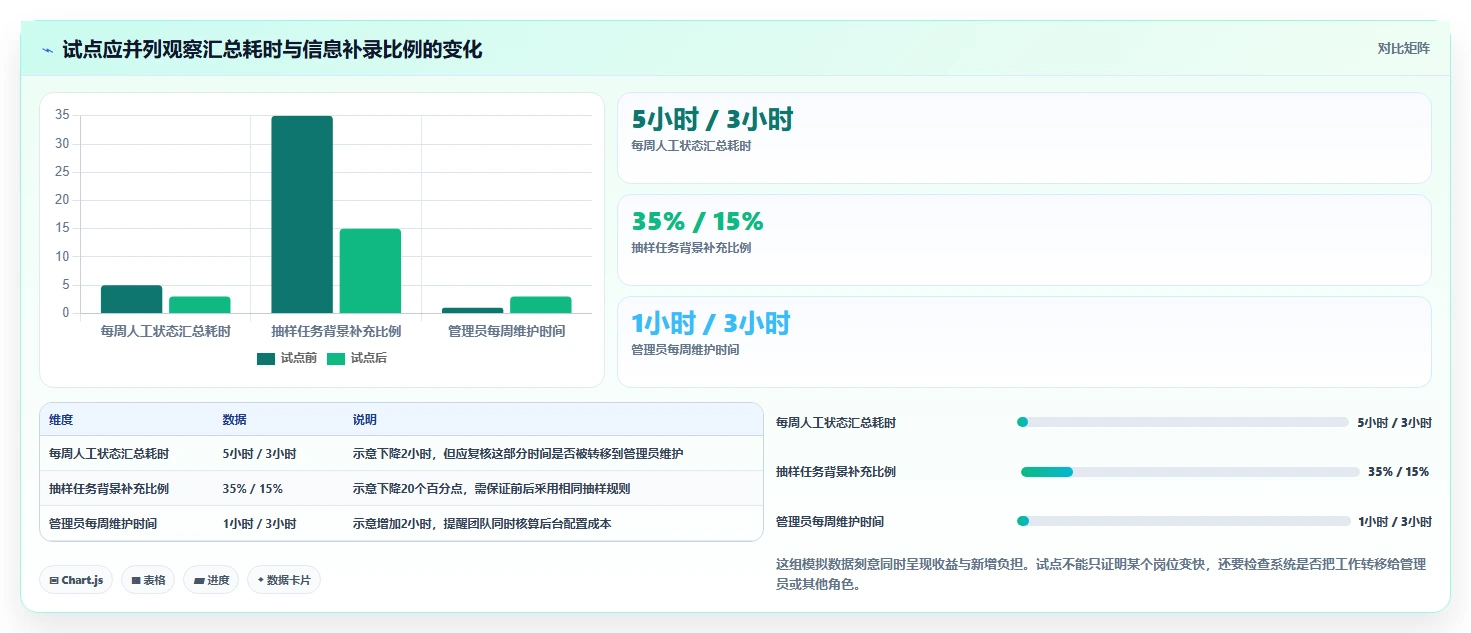Click the lightning icon beside the title
Viewport: 1471px width, 633px height.
(x=47, y=50)
